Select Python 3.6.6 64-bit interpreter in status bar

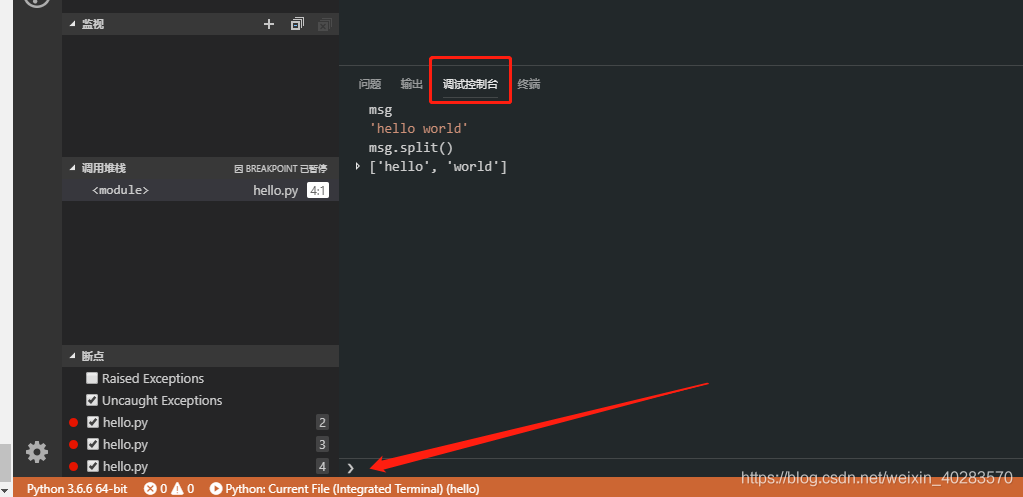(x=77, y=489)
